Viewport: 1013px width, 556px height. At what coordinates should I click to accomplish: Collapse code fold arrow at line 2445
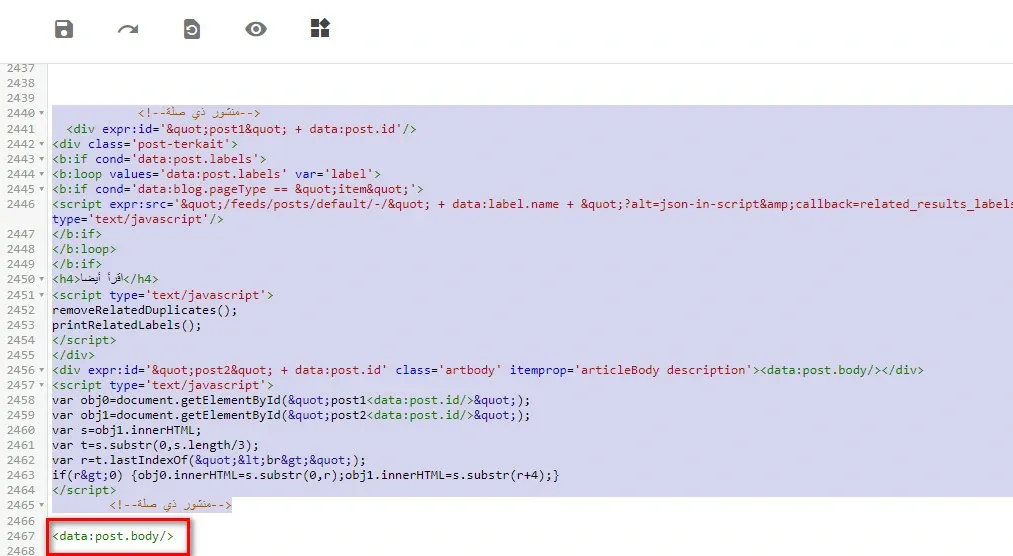42,189
